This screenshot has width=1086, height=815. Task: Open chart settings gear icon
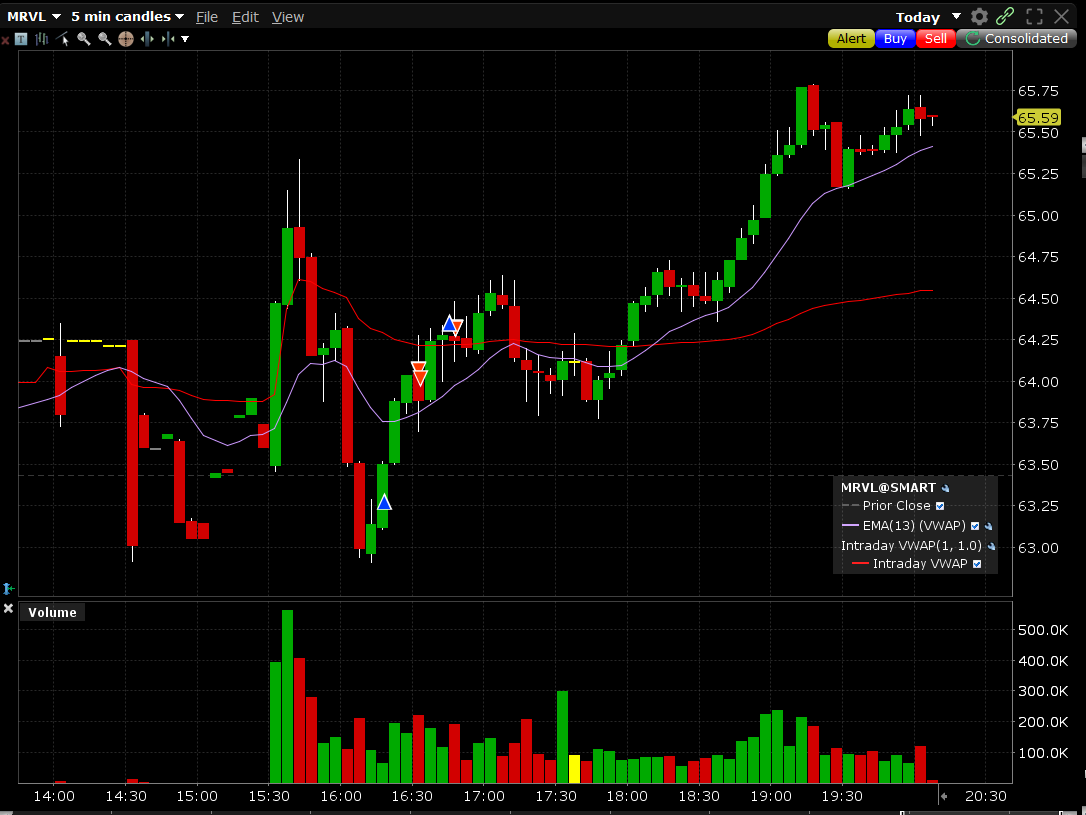[979, 17]
